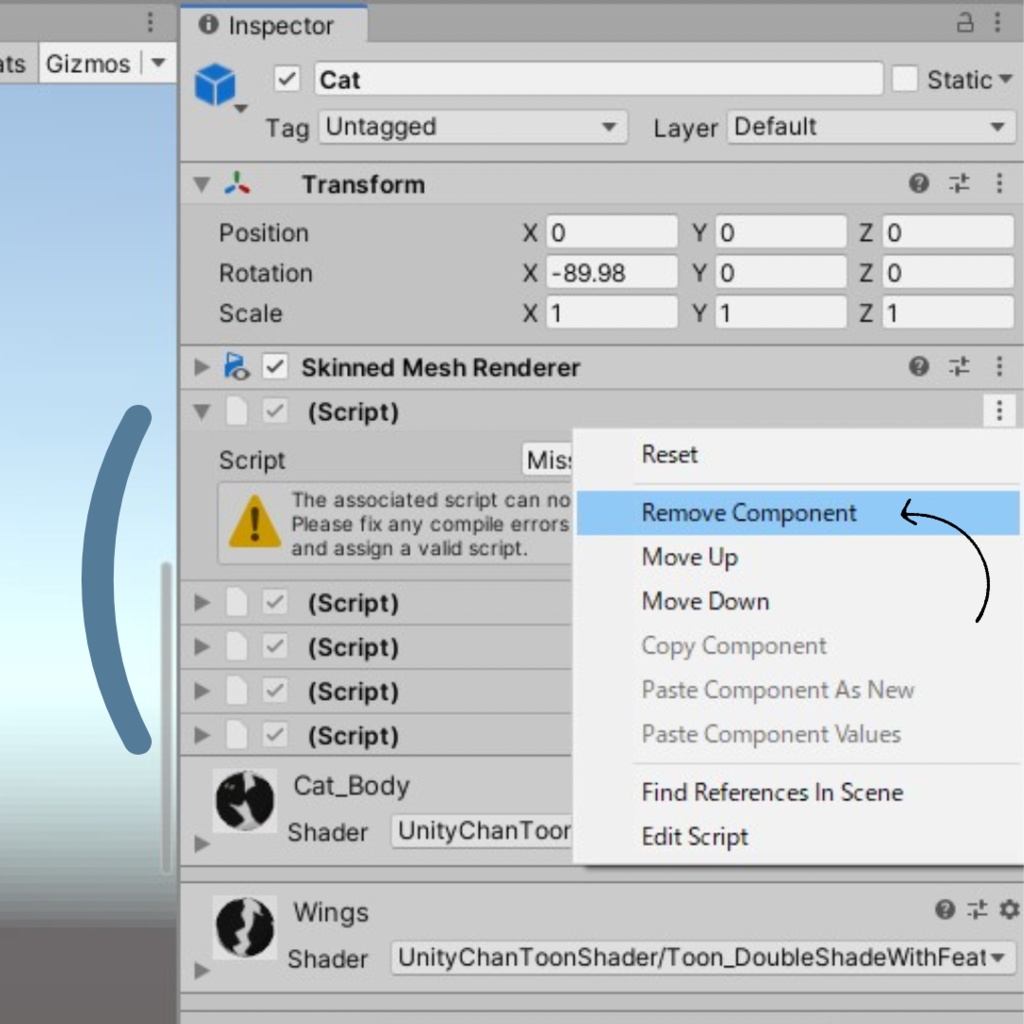This screenshot has width=1024, height=1024.
Task: Toggle the Cat object's active checkbox
Action: click(x=287, y=80)
